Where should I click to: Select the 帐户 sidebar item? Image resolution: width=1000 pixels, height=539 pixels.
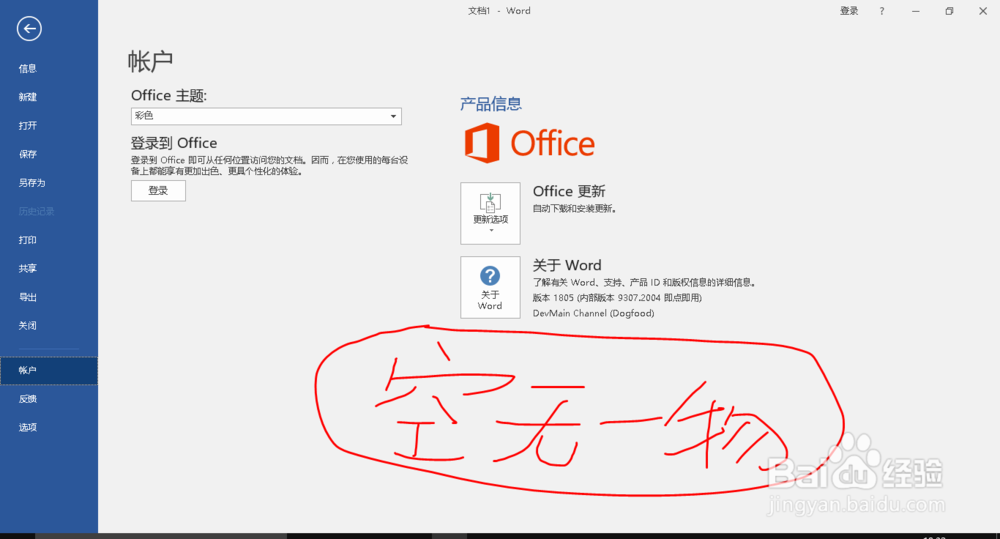[49, 371]
